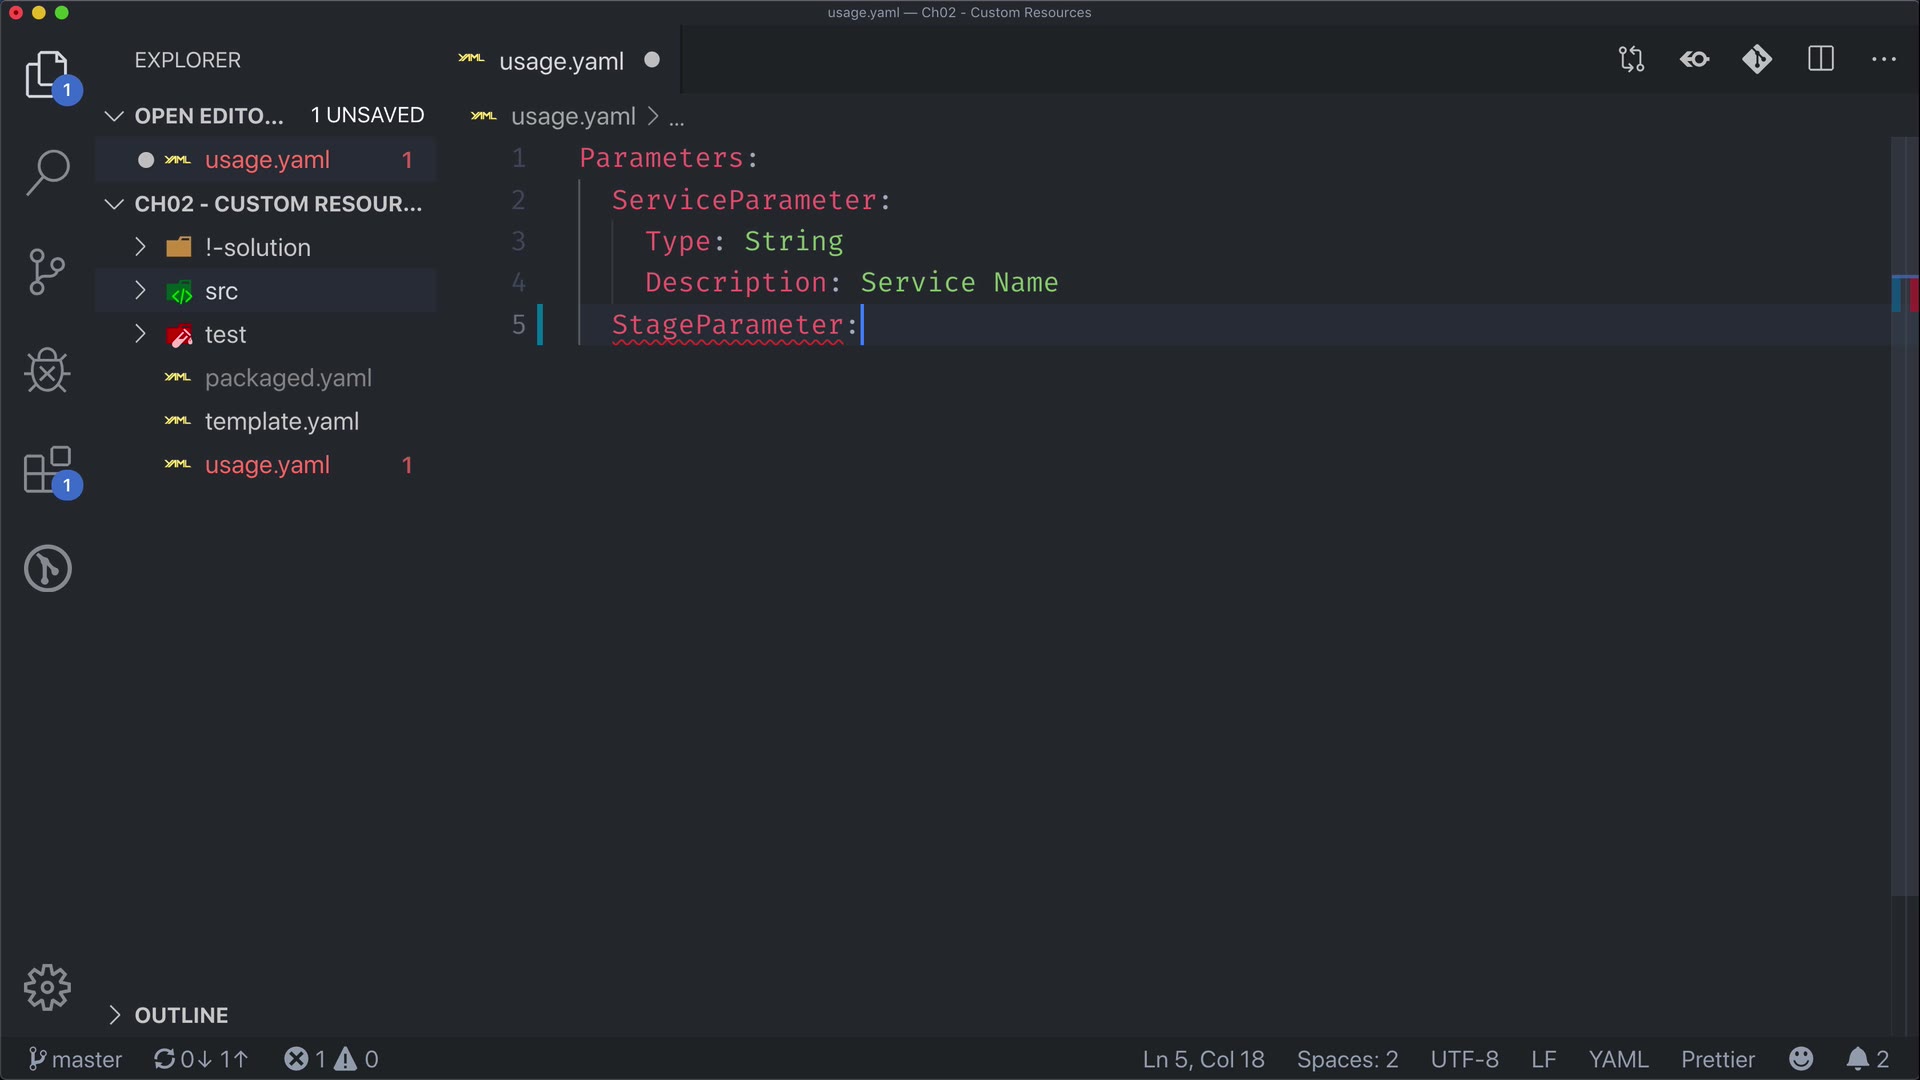This screenshot has width=1920, height=1080.
Task: Open the Extensions view
Action: click(47, 470)
